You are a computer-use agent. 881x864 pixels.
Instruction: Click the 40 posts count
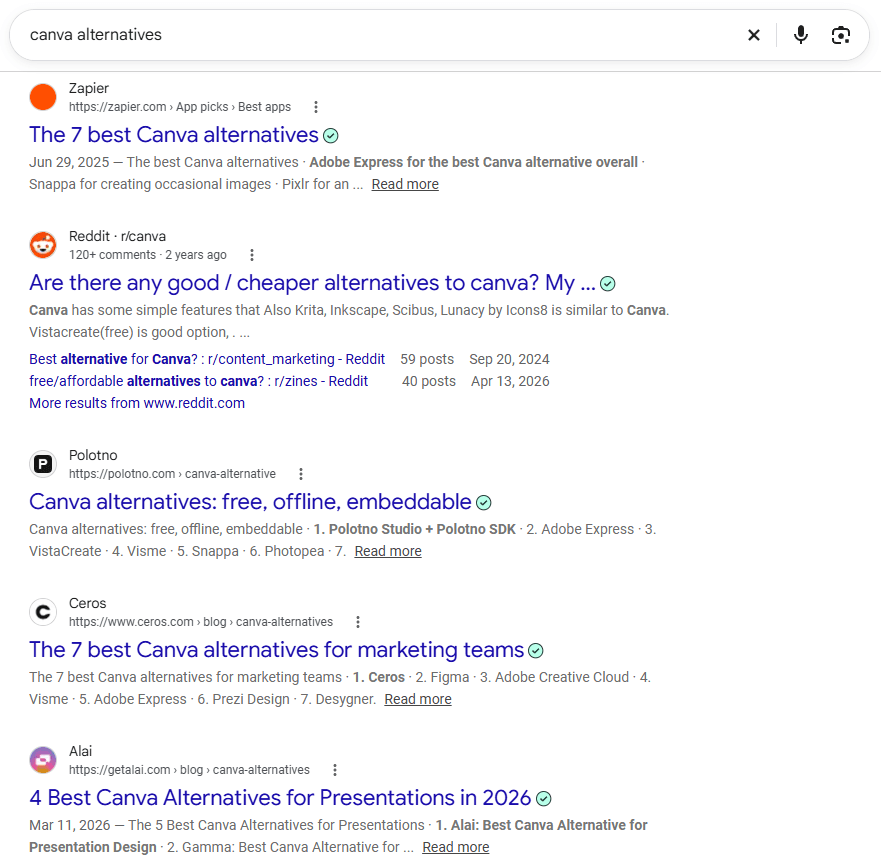(x=429, y=381)
